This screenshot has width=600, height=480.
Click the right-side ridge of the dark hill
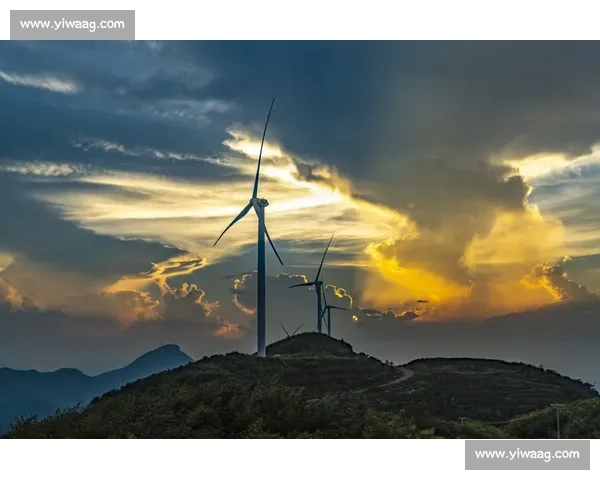click(500, 375)
